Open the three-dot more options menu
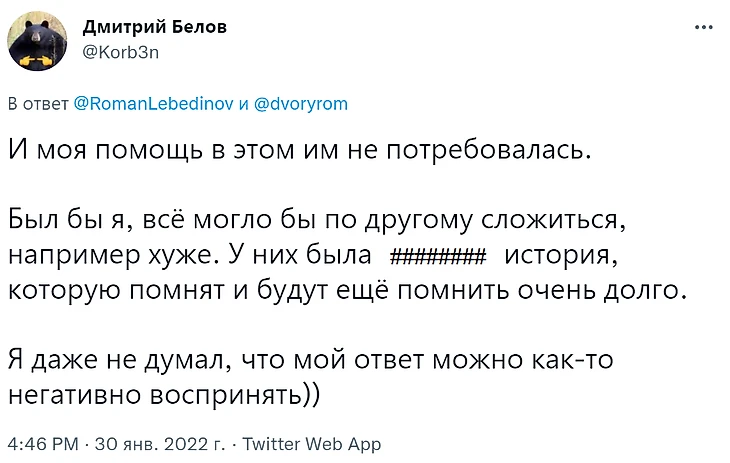Viewport: 730px width, 463px height. [703, 27]
